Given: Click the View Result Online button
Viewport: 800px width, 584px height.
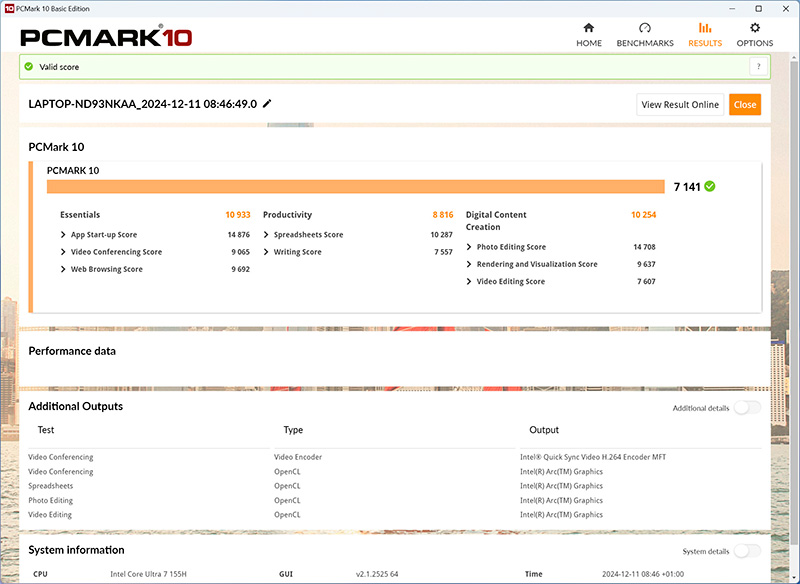Looking at the screenshot, I should 680,105.
